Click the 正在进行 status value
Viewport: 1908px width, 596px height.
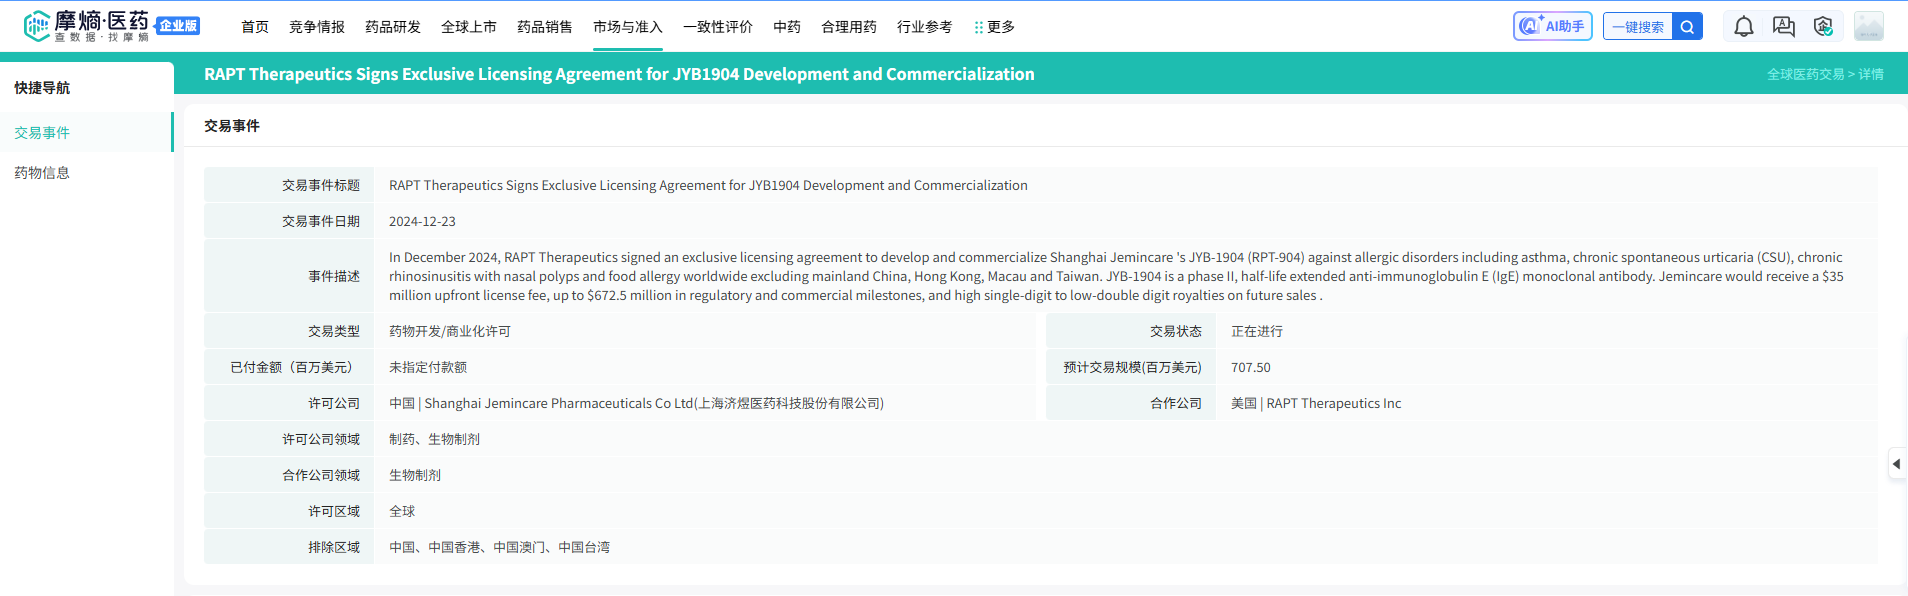[x=1257, y=331]
